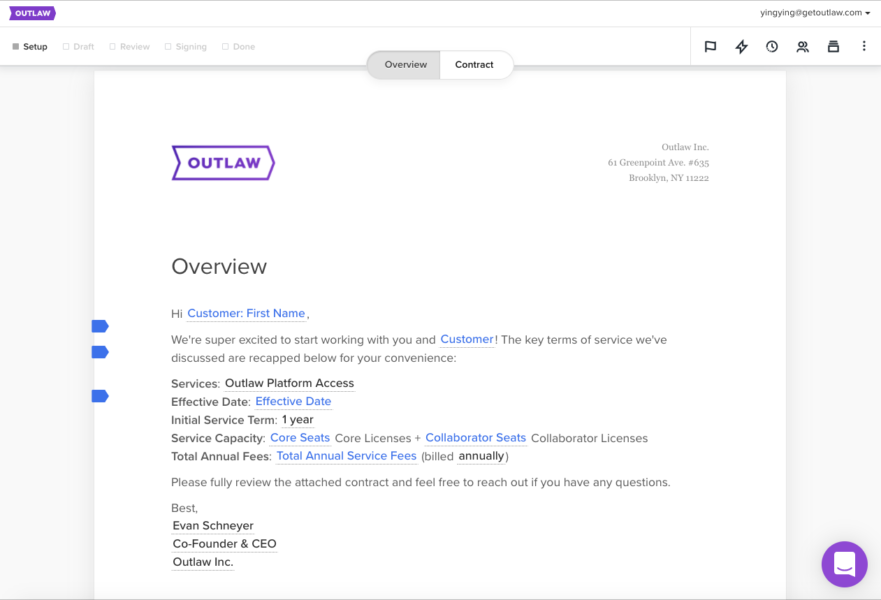
Task: Click the Customer variable link
Action: (x=466, y=339)
